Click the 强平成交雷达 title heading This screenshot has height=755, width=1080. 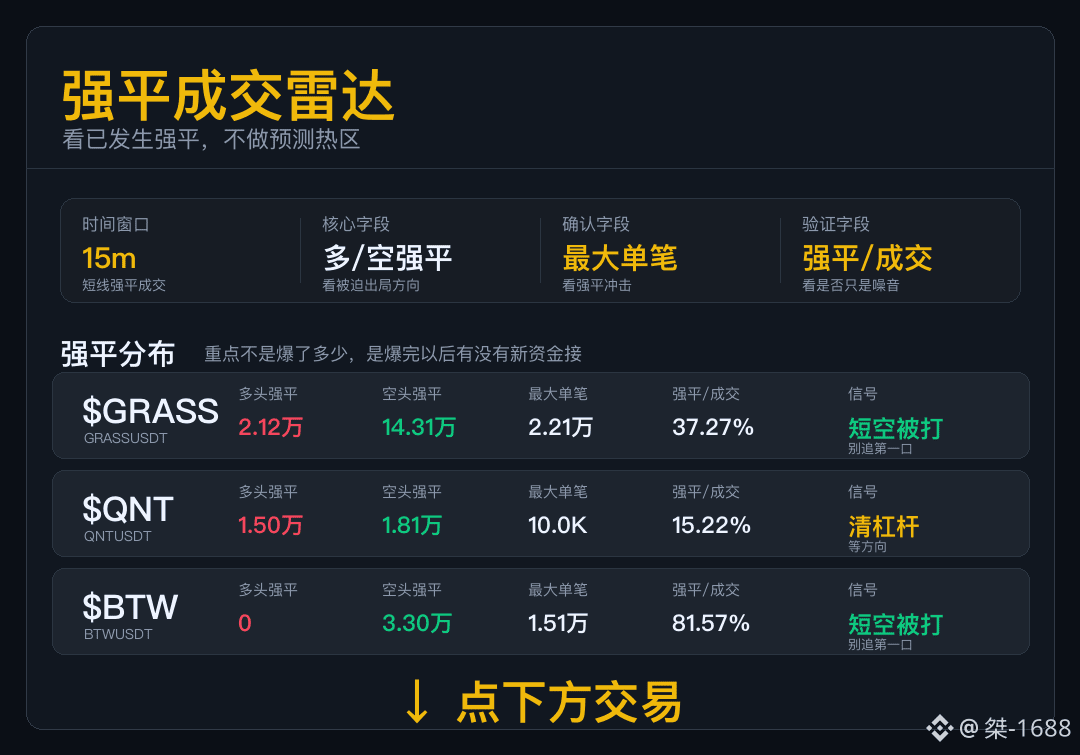tap(228, 96)
